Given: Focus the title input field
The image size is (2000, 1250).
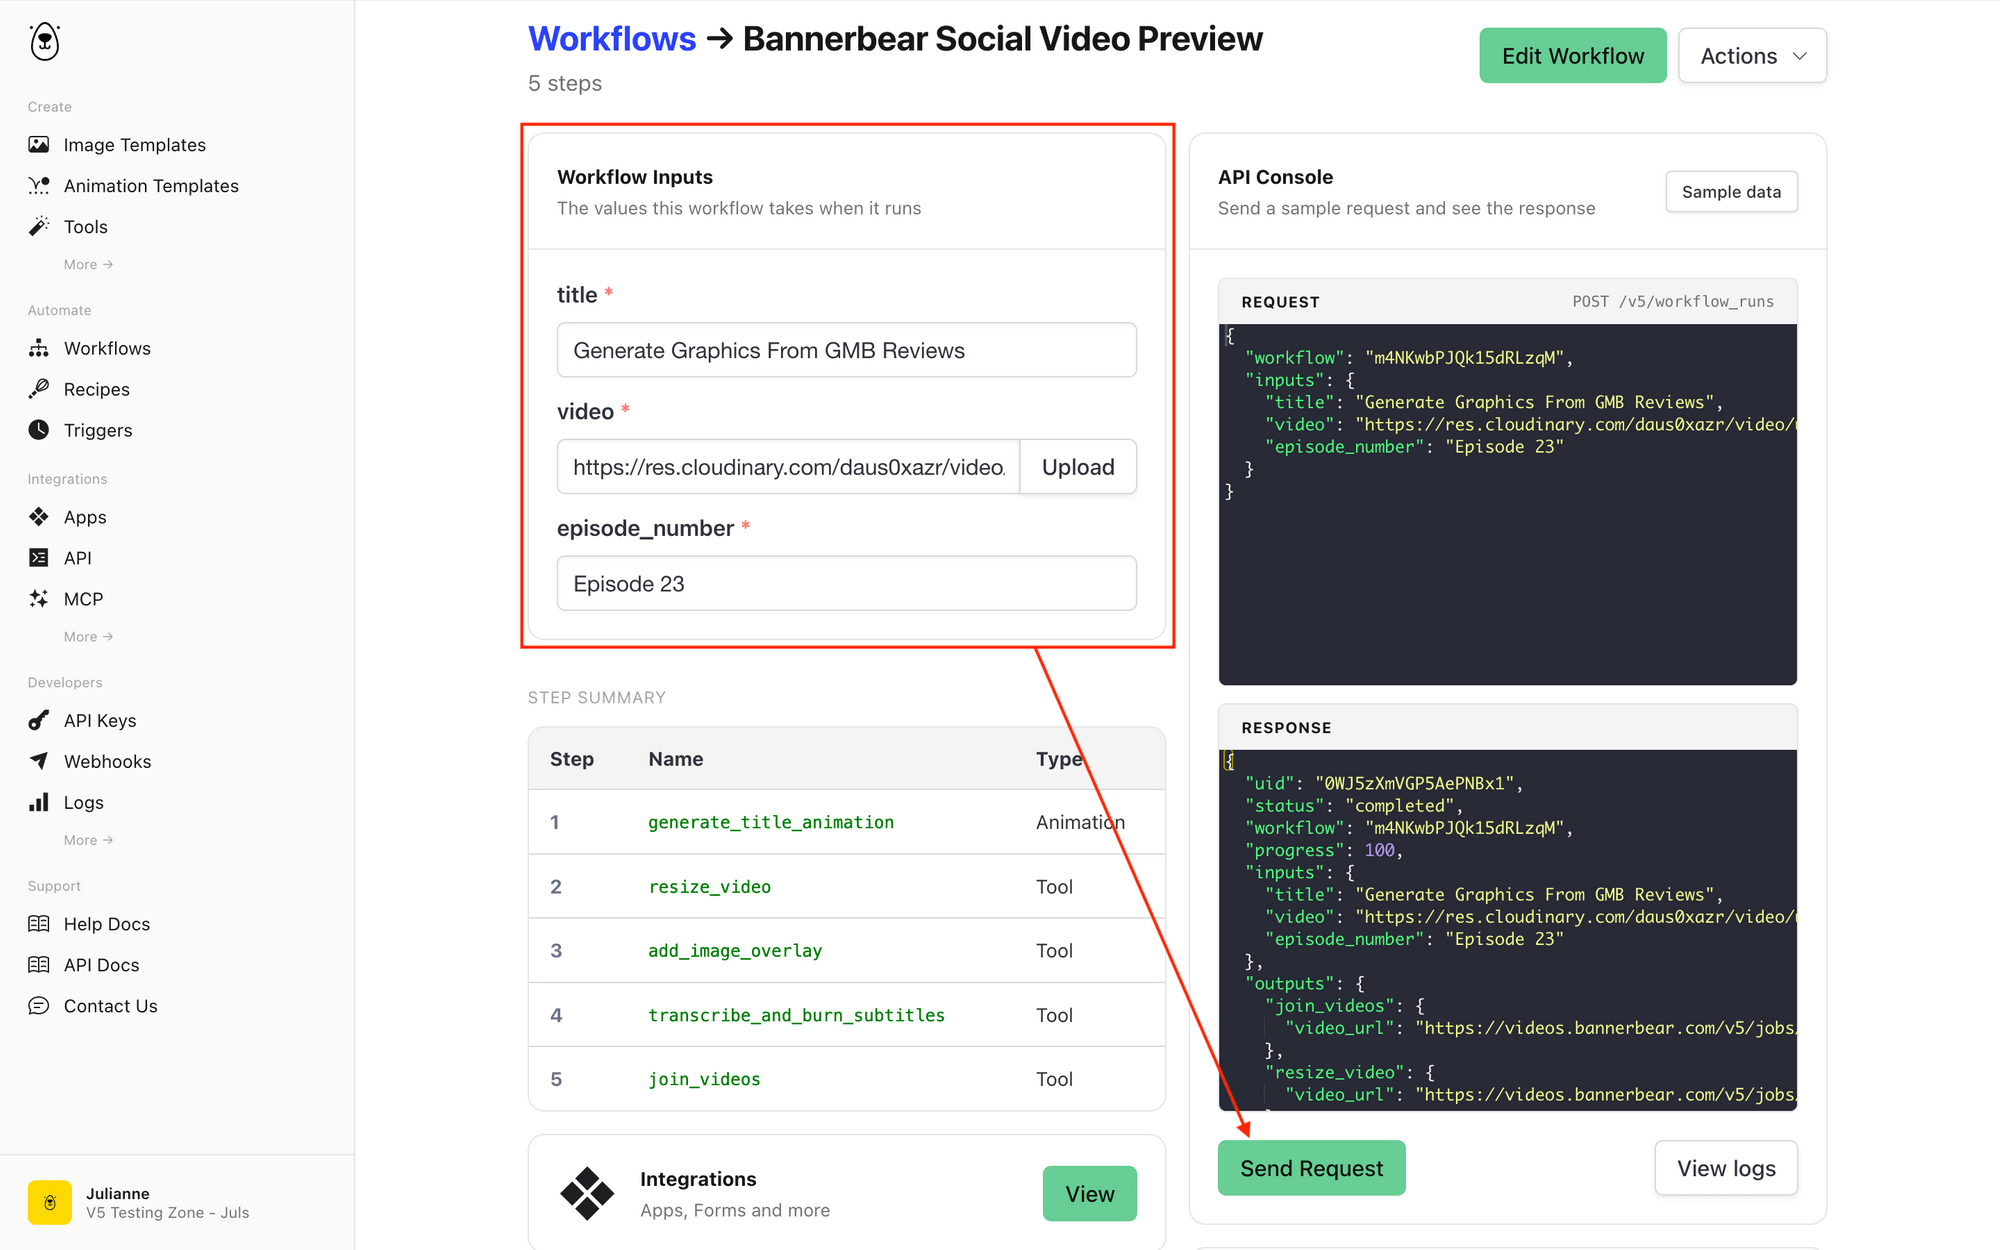Looking at the screenshot, I should point(847,350).
